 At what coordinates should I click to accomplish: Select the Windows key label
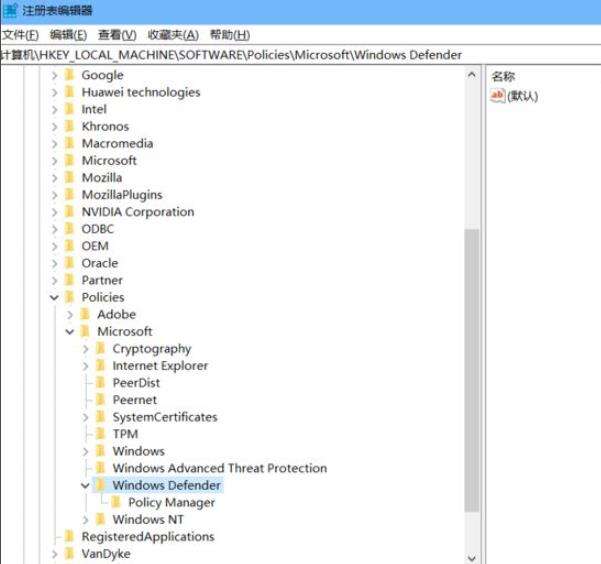point(138,451)
